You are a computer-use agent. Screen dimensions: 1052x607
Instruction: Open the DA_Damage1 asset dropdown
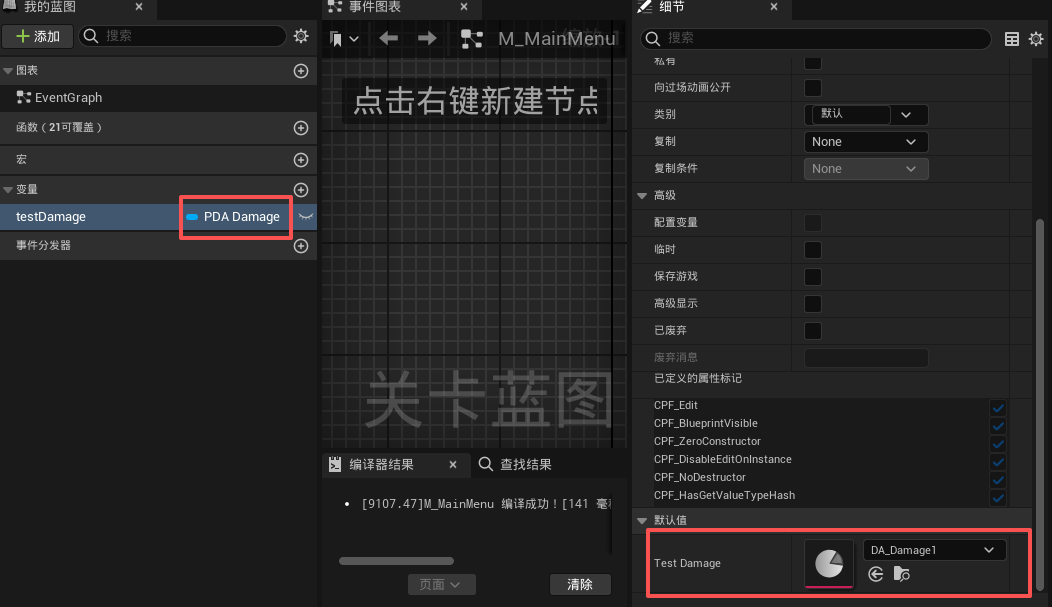point(934,550)
